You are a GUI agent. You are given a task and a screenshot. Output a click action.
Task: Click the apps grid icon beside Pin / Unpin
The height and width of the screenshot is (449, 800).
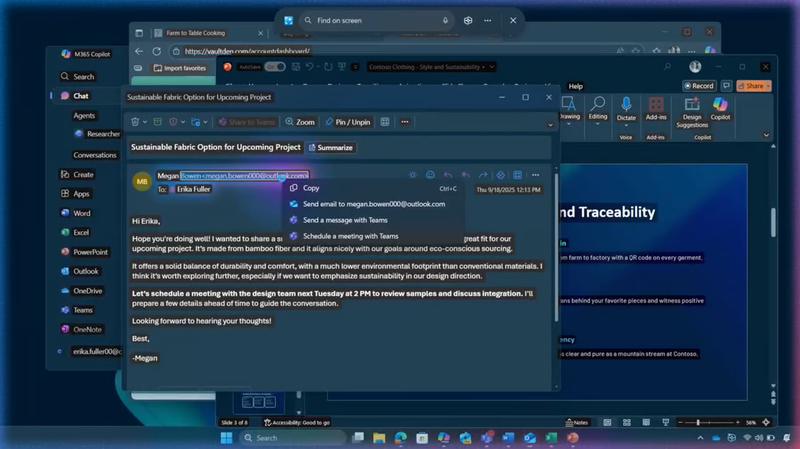(x=385, y=122)
